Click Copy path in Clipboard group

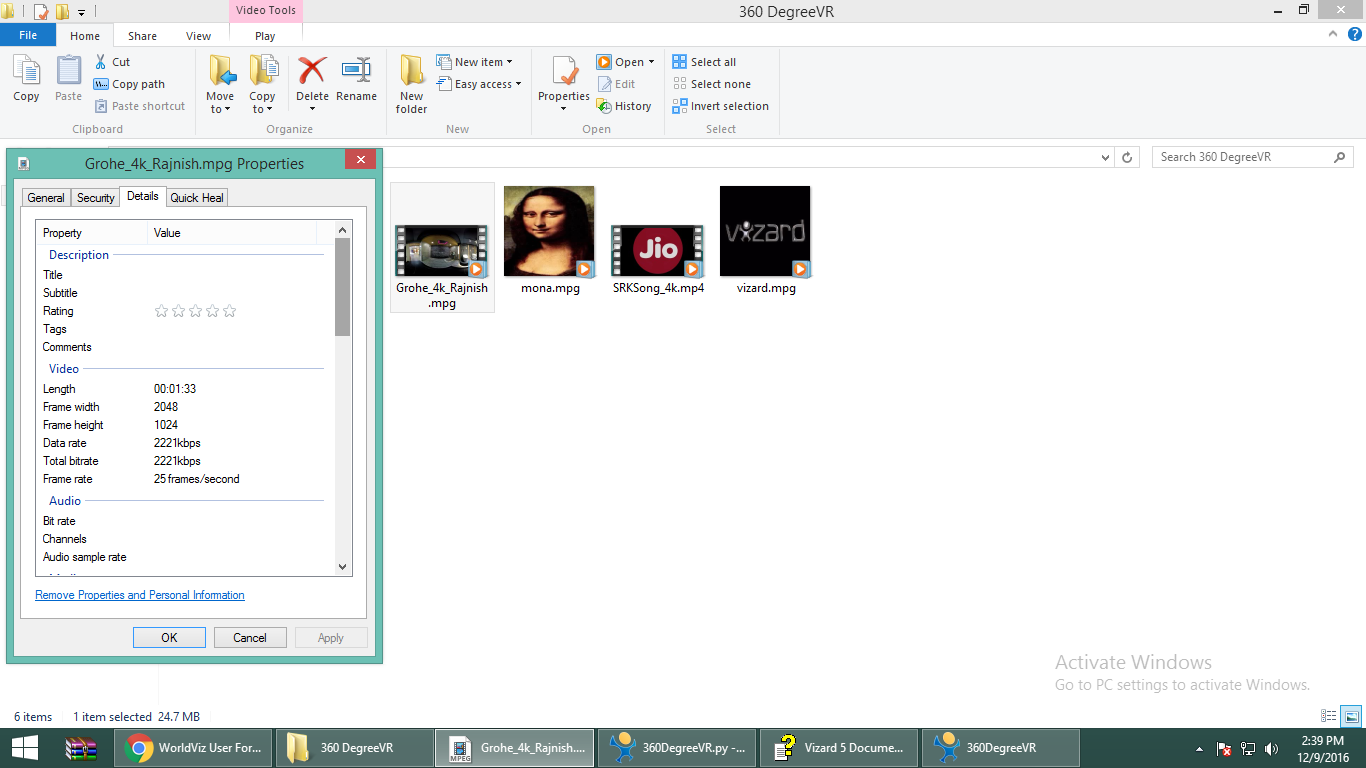click(129, 84)
